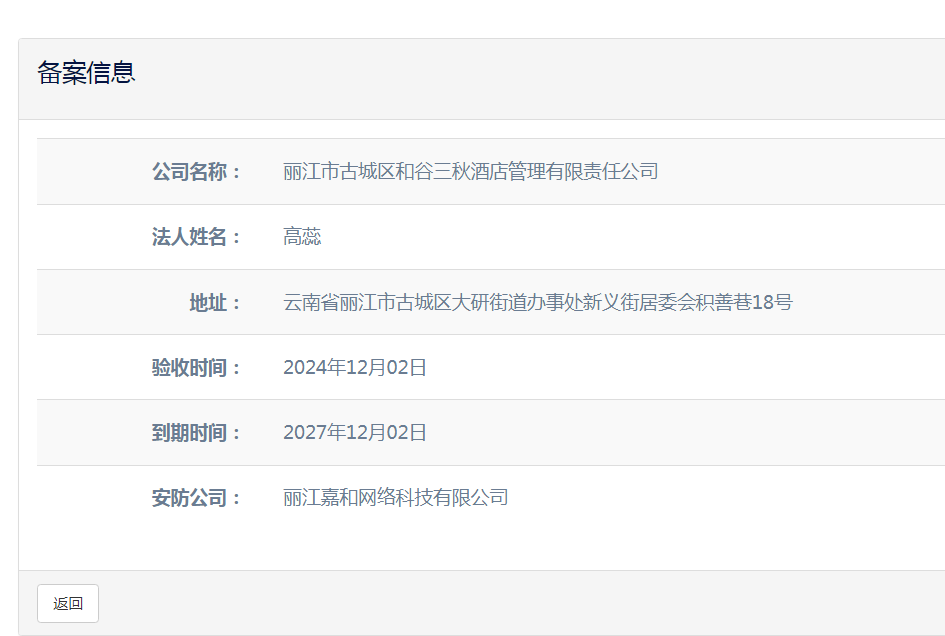Screen dimensions: 945x636
Task: Select the 法人姓名 field label
Action: [x=196, y=237]
